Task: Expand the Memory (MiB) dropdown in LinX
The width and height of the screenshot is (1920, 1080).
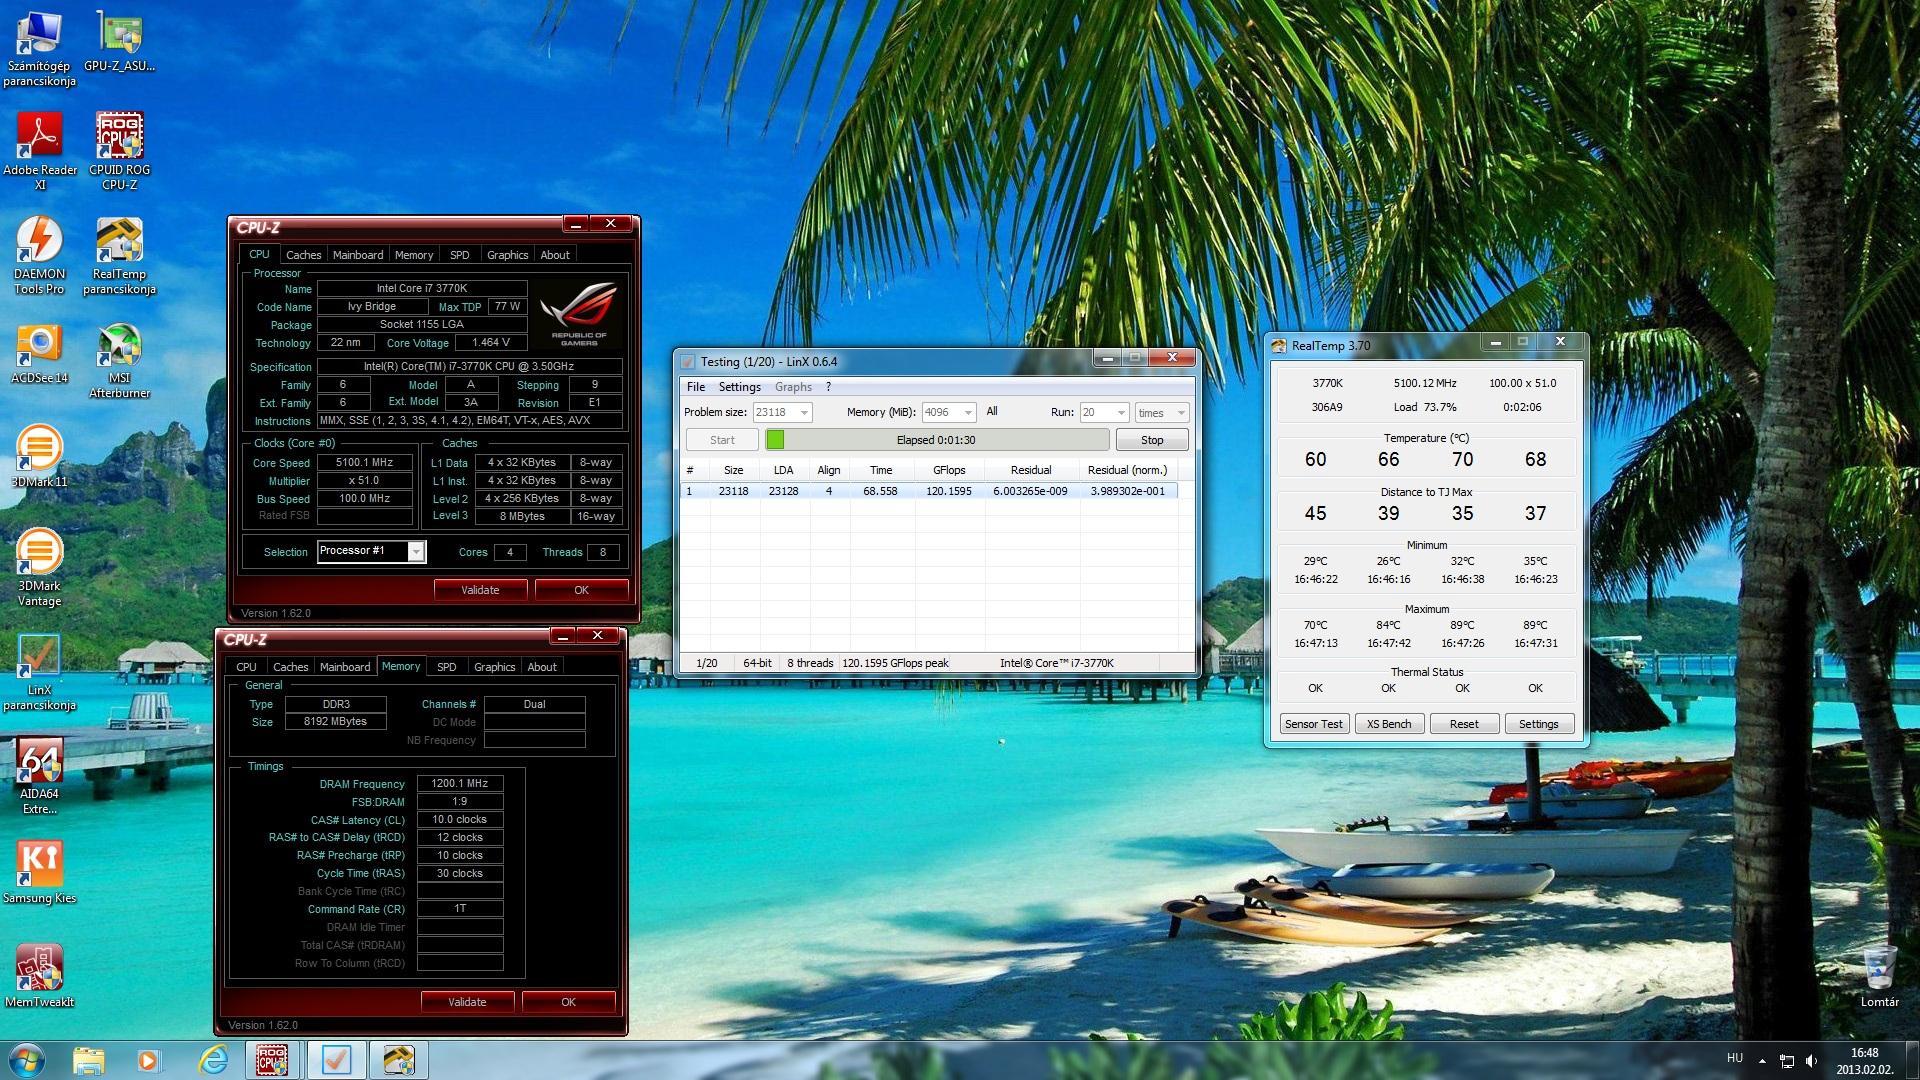Action: pos(967,413)
